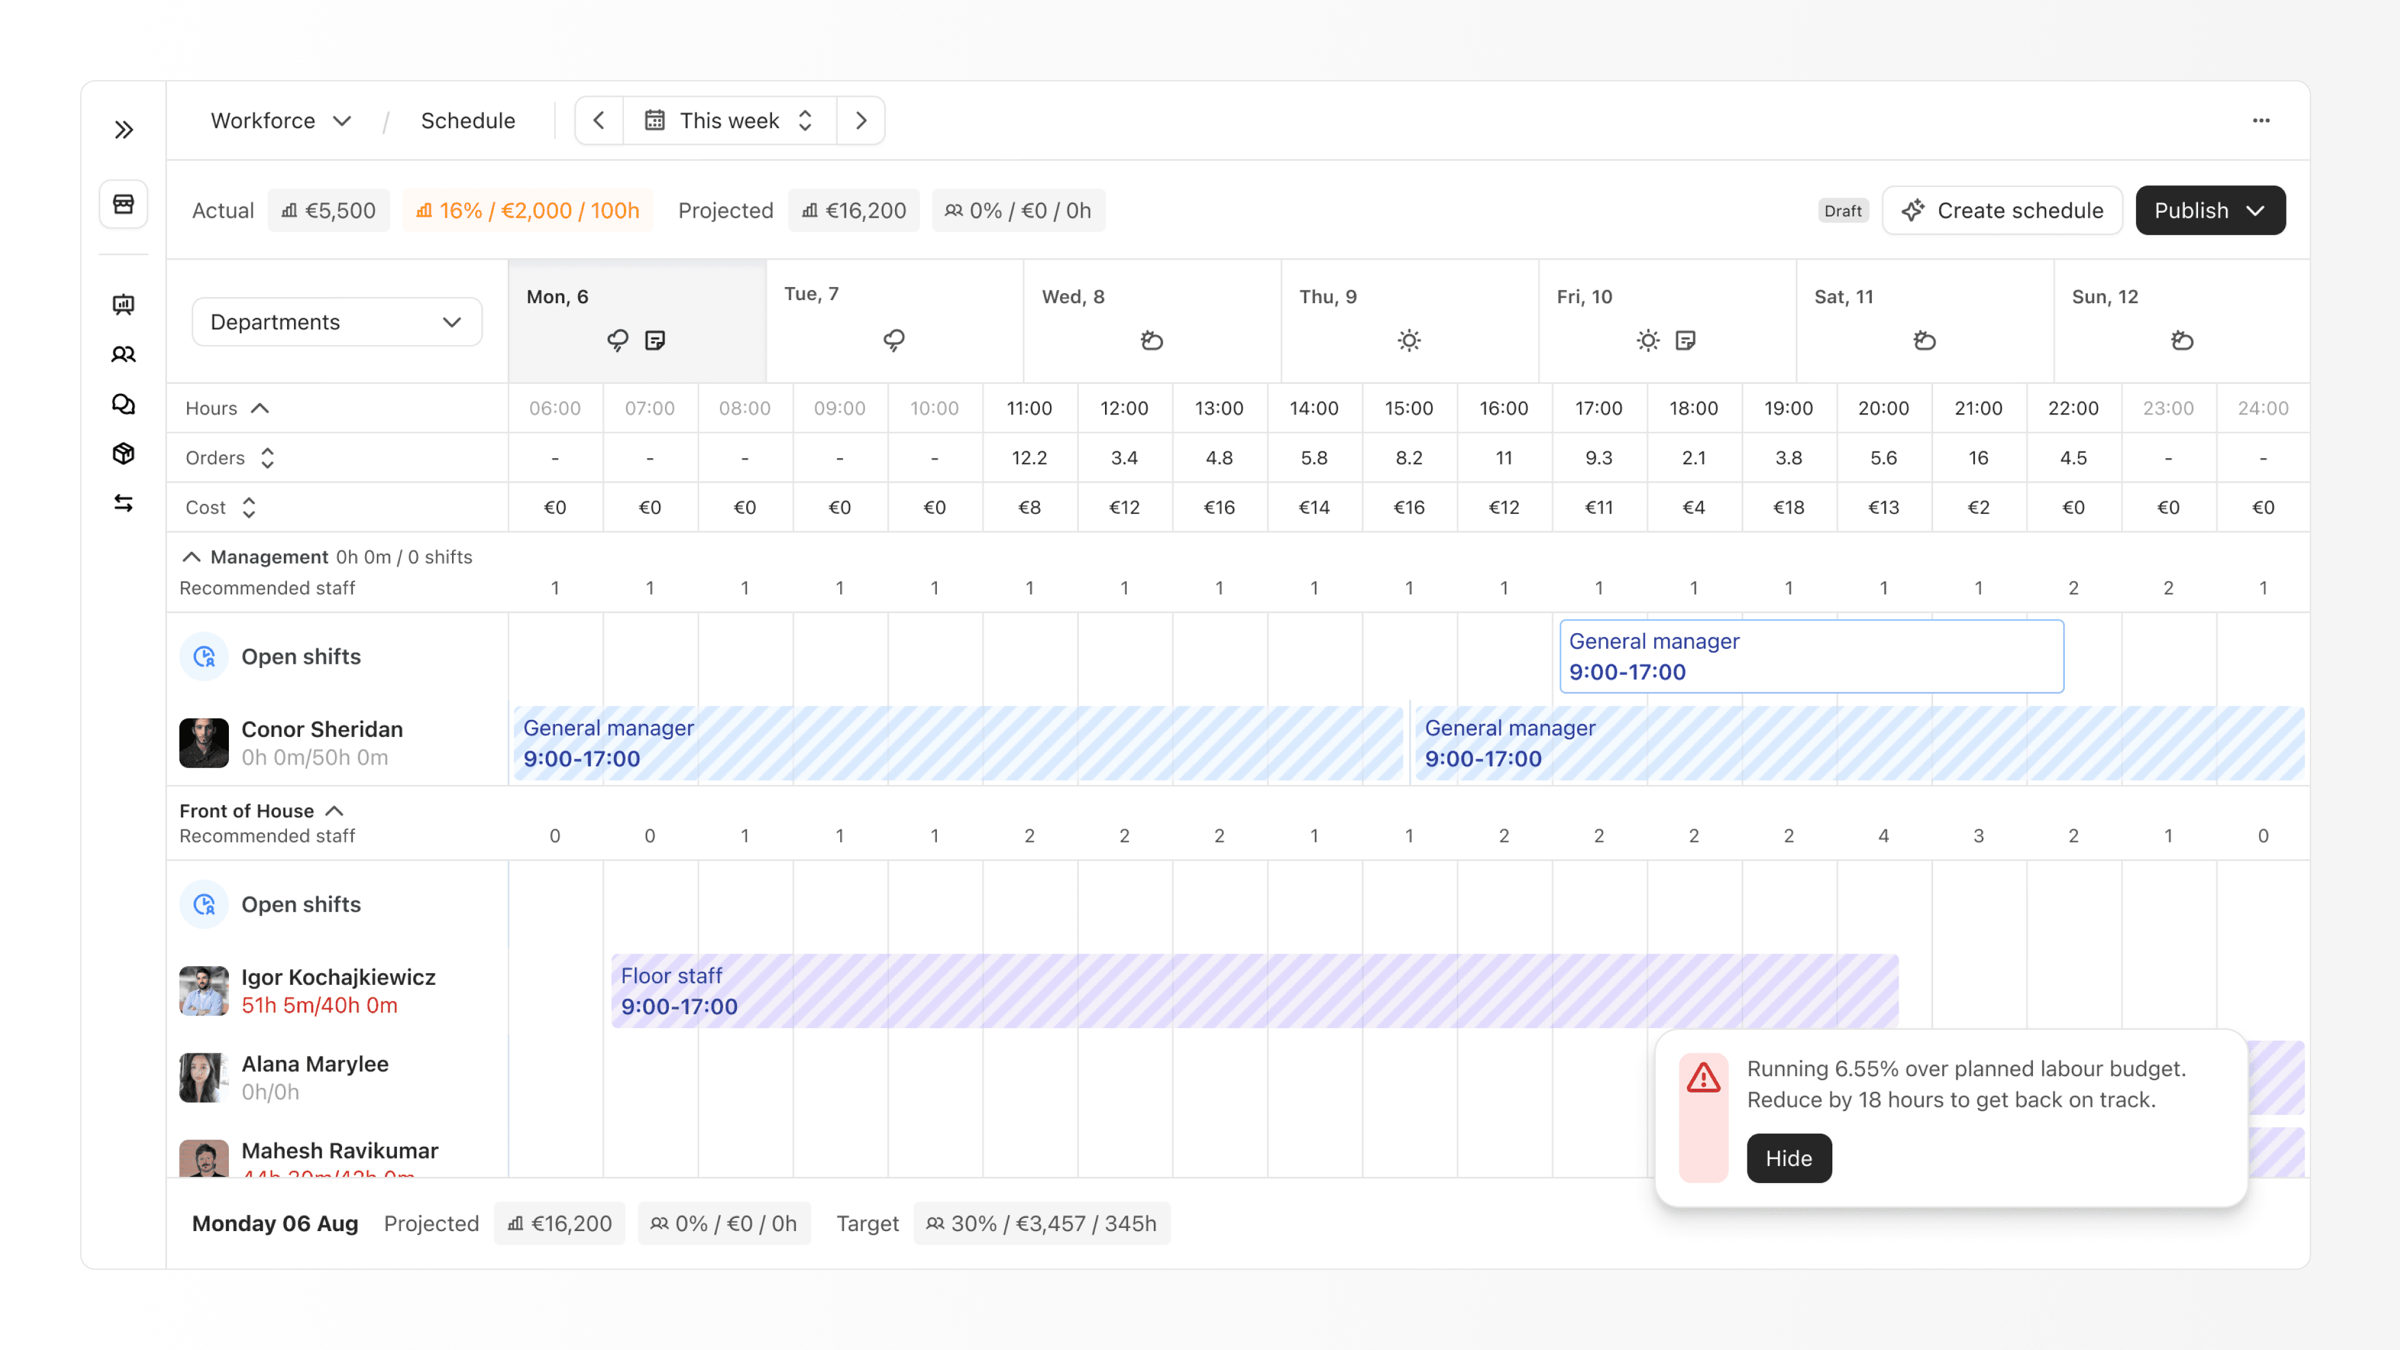Click Actual €5,500 revenue chip
Screen dimensions: 2400x1350
click(329, 211)
